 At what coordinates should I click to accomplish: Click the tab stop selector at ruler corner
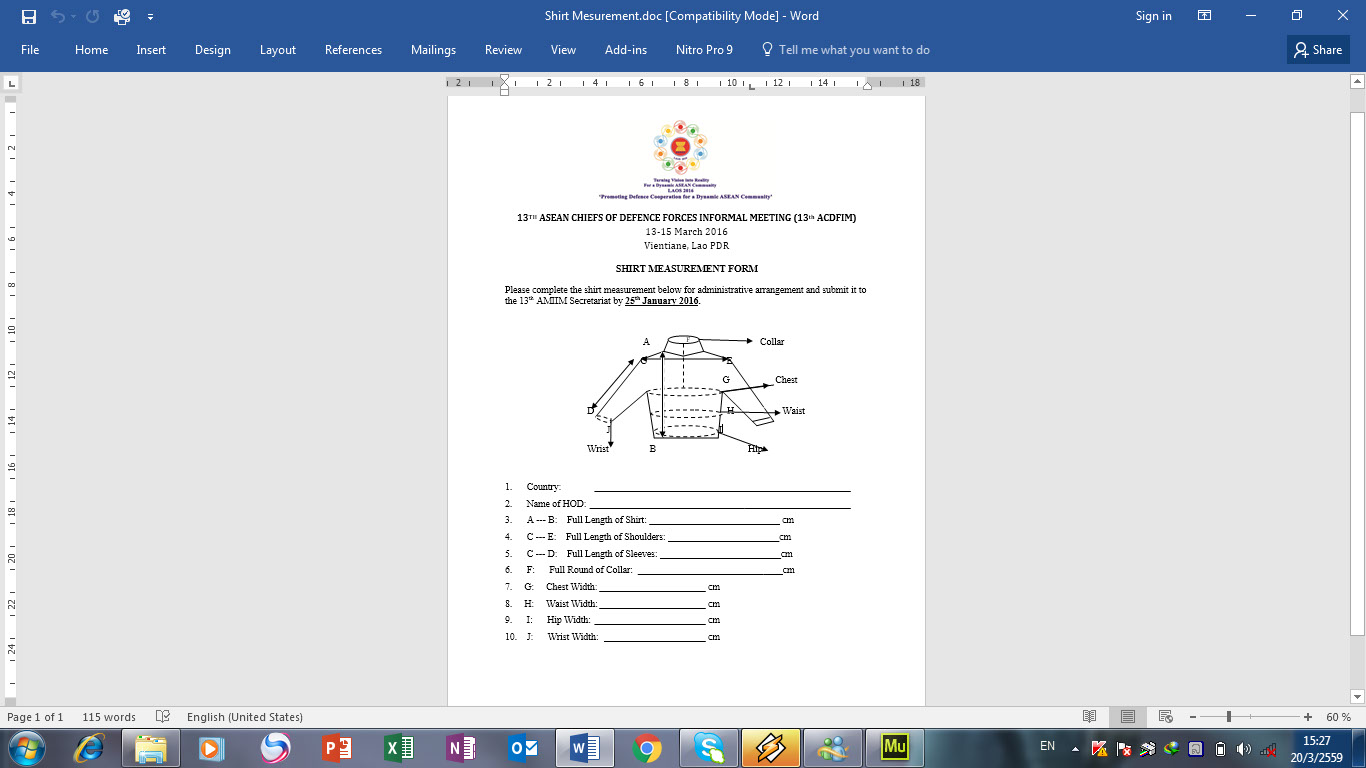click(x=11, y=82)
